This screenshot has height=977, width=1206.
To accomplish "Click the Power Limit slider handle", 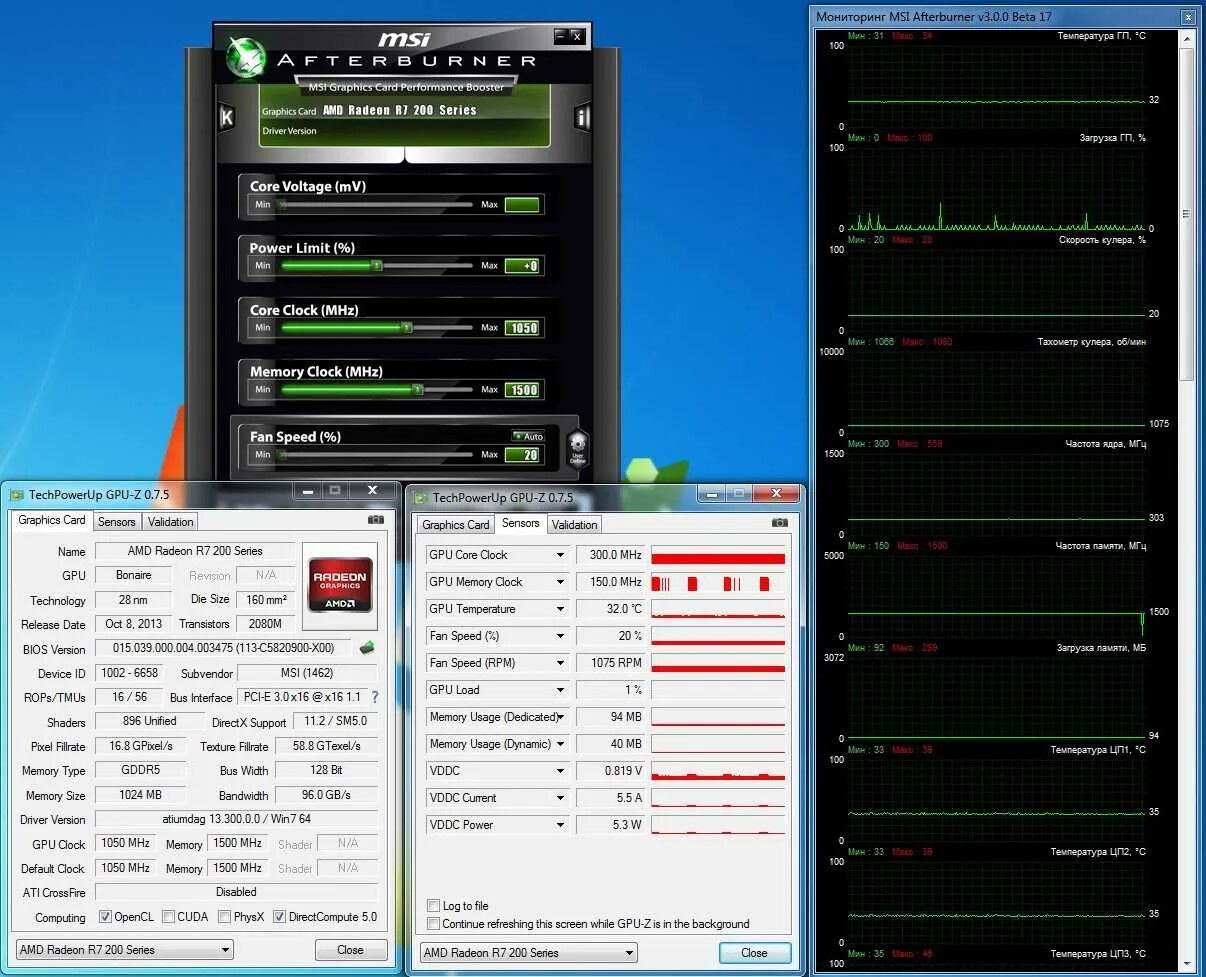I will pos(376,266).
